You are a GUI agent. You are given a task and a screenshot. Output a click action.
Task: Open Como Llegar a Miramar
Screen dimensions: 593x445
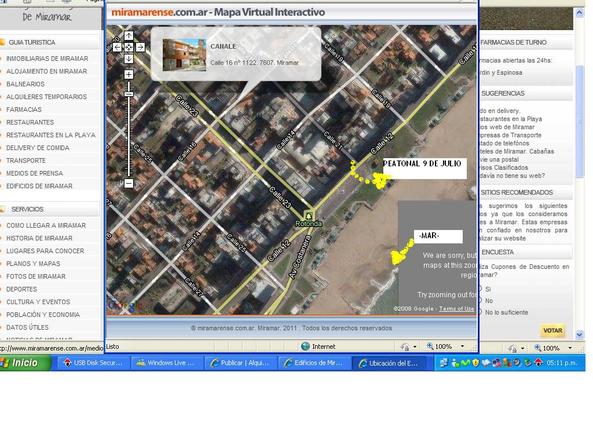(x=46, y=225)
